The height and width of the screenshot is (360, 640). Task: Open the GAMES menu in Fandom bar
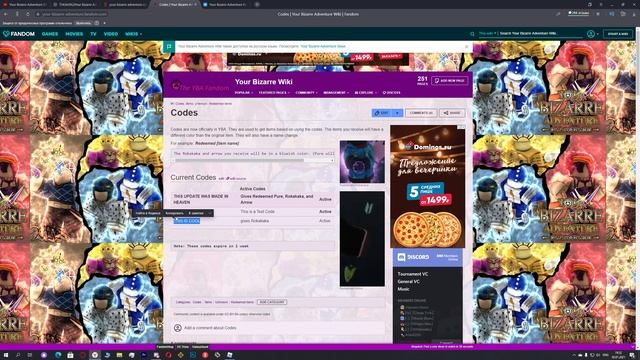point(50,34)
